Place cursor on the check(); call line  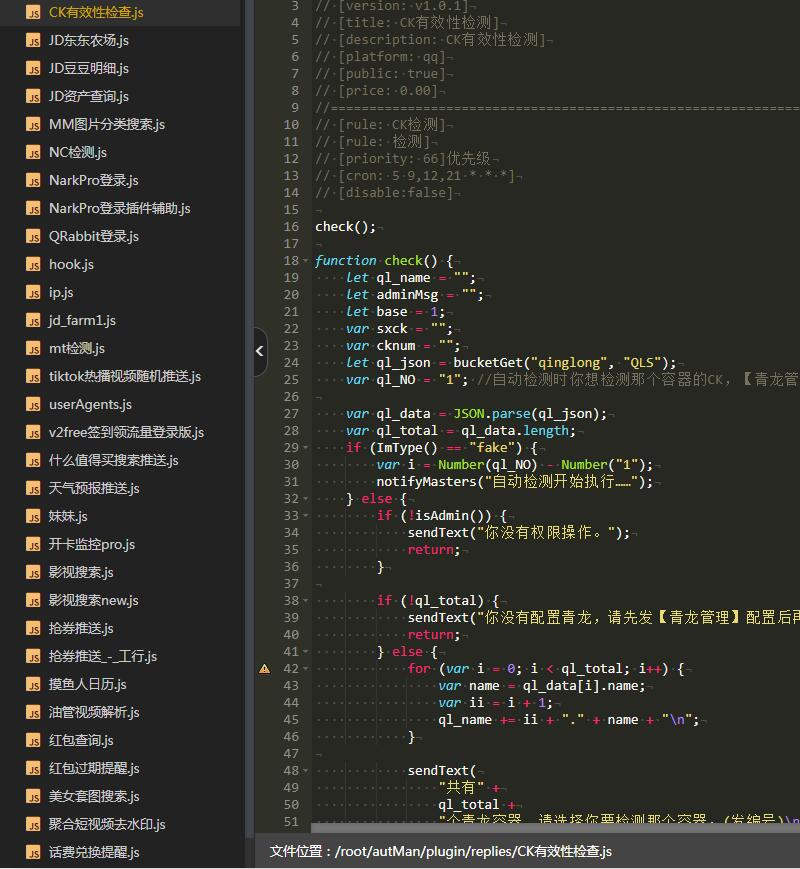click(x=346, y=227)
